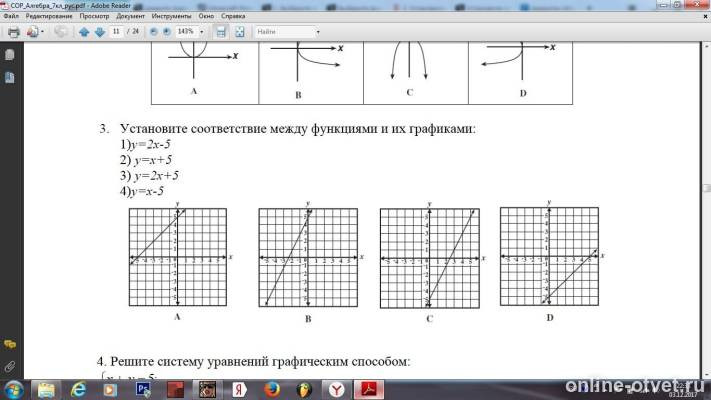Click the text "Решите систему уравнений графическим способом"
This screenshot has height=400, width=711.
pos(260,361)
